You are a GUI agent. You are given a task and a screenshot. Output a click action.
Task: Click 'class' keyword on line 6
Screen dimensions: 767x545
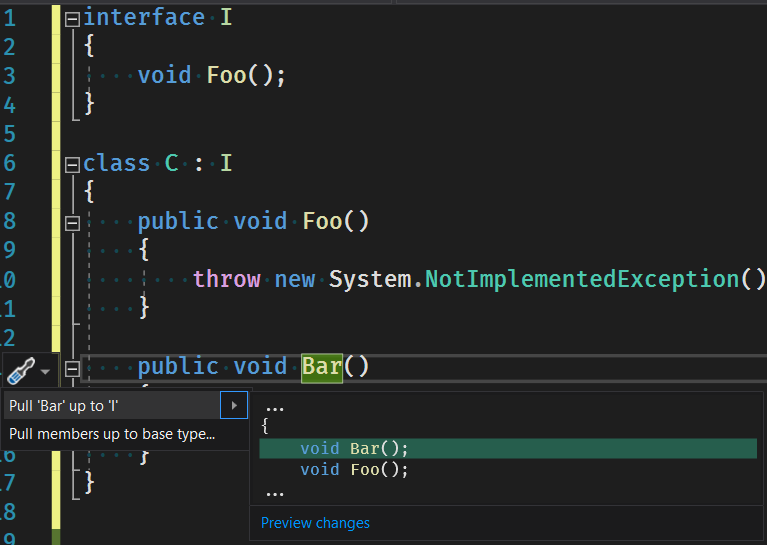tap(116, 163)
